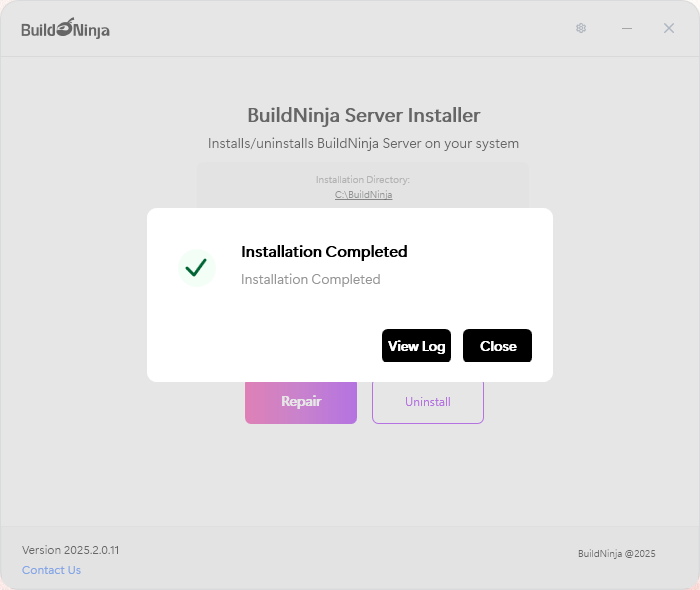Click the BuildNinja @2025 footer text
The height and width of the screenshot is (590, 700).
[x=617, y=553]
